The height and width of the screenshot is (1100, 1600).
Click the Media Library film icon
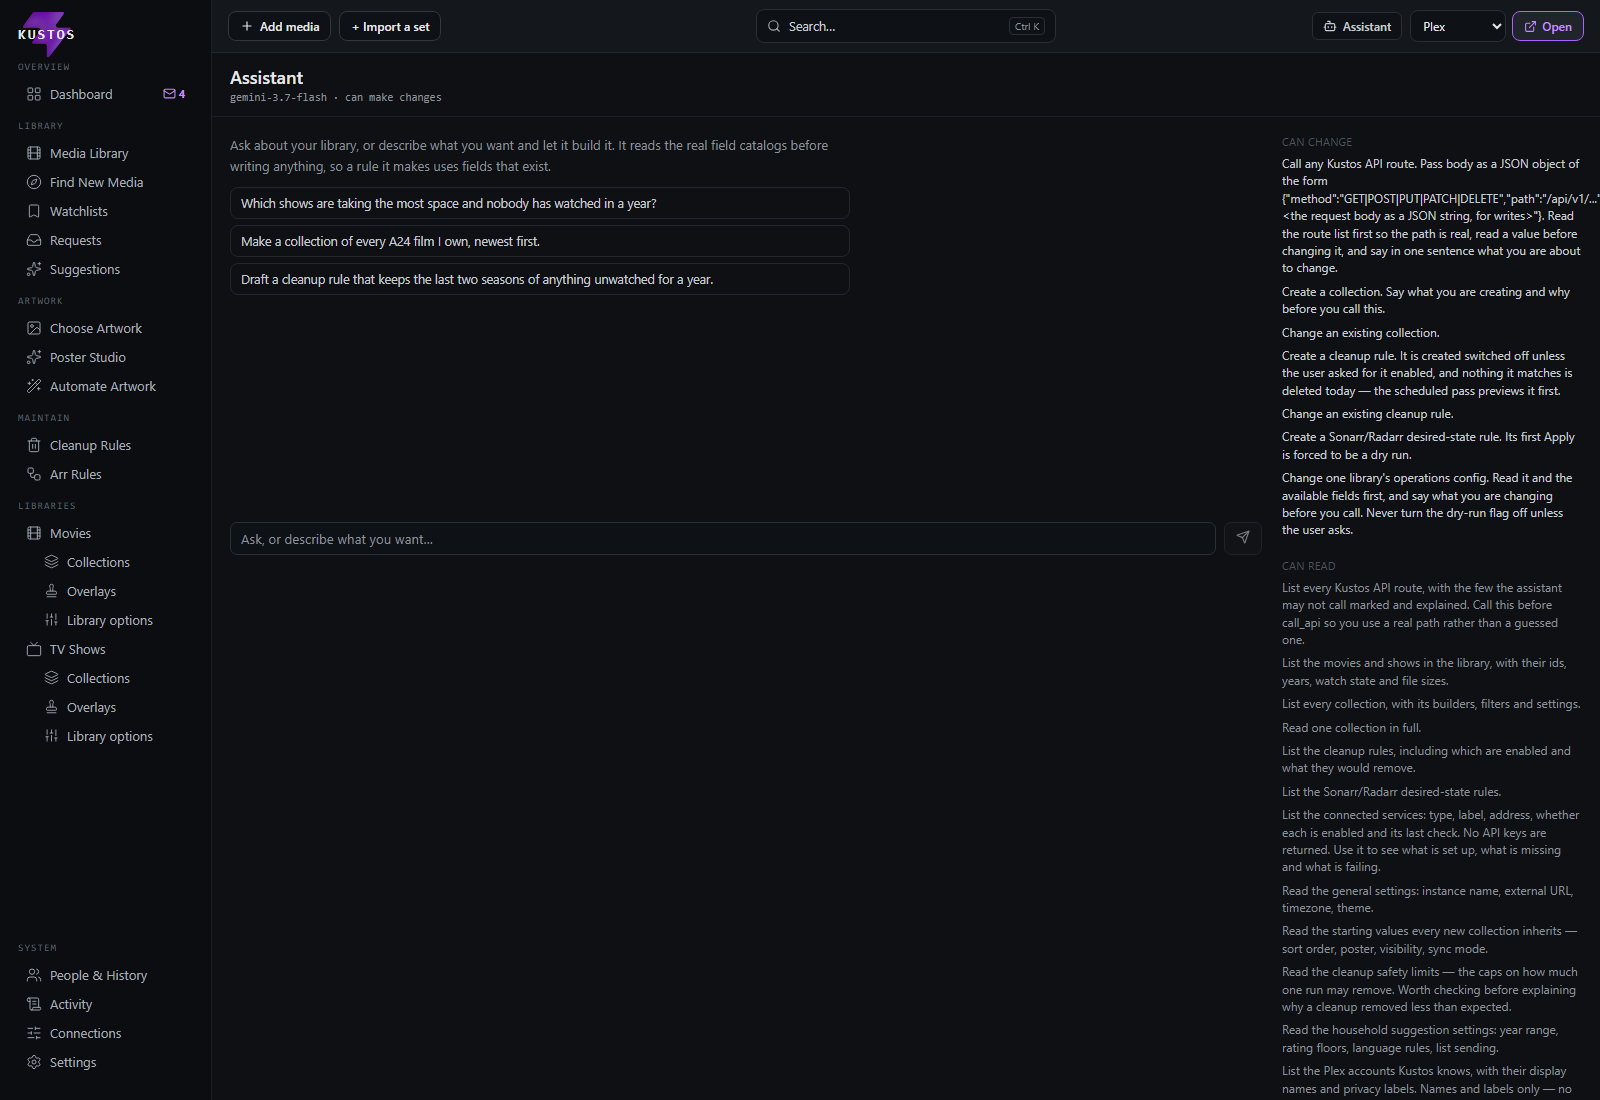[x=34, y=153]
